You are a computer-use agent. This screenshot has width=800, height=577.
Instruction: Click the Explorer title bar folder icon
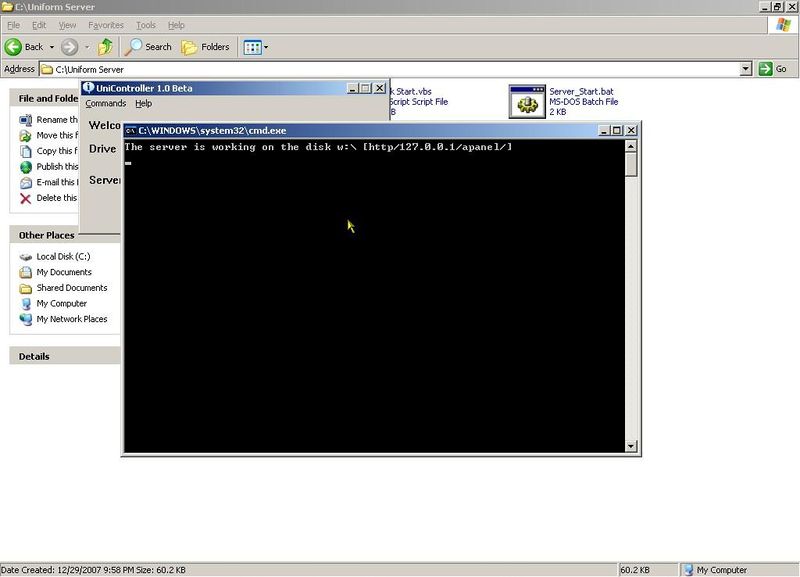click(x=7, y=7)
